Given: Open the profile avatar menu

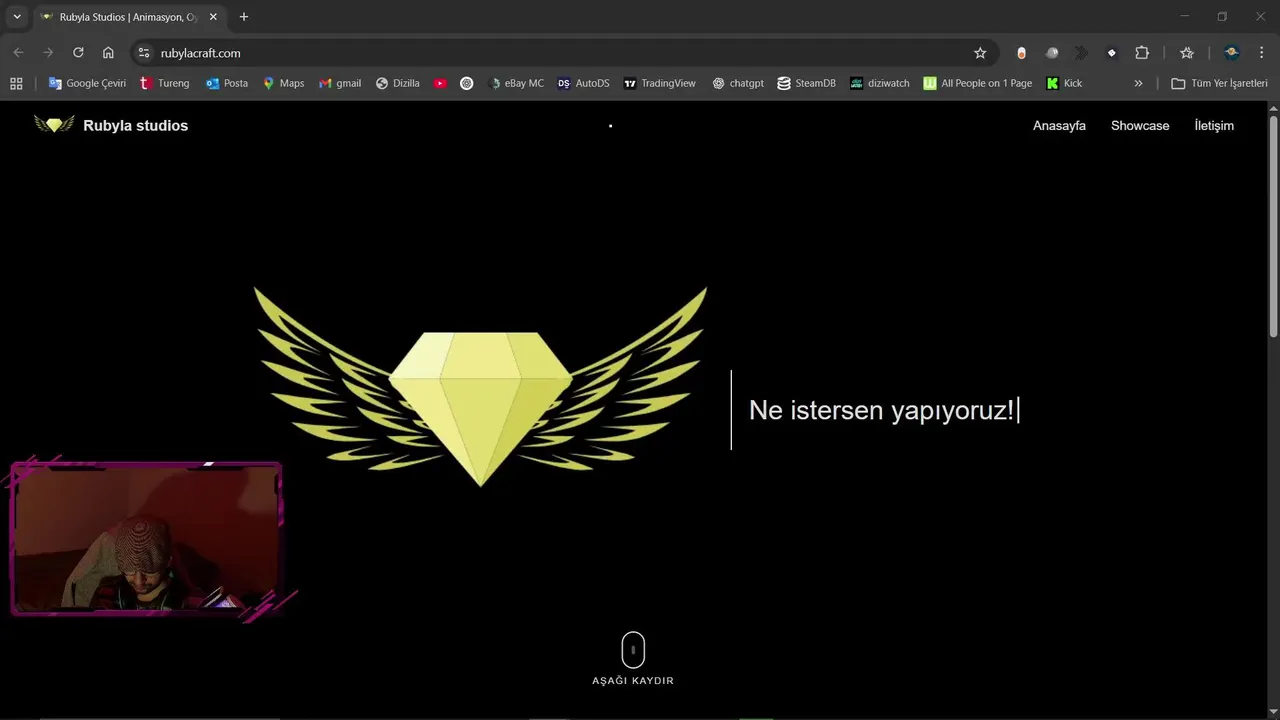Looking at the screenshot, I should [1232, 53].
